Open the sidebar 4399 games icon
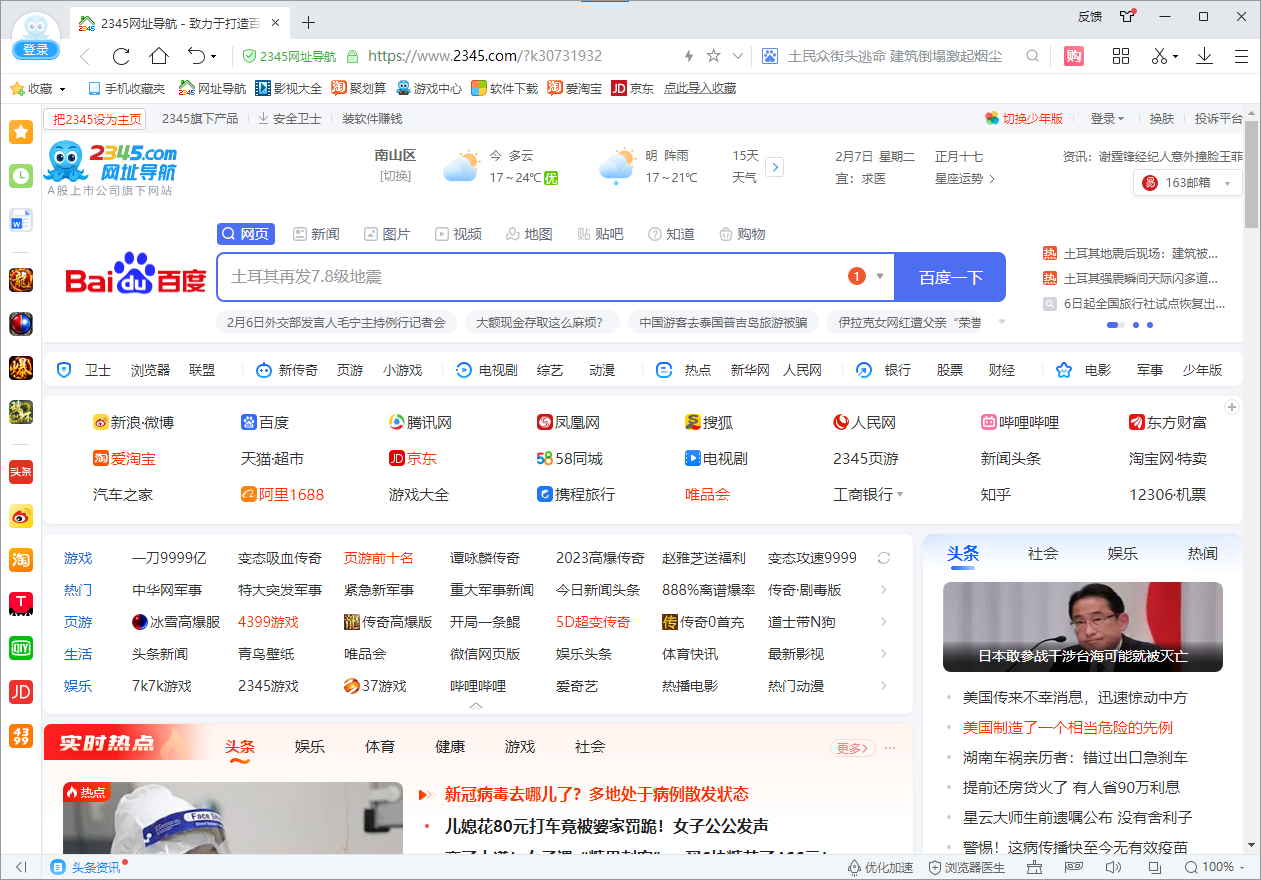 [x=21, y=735]
